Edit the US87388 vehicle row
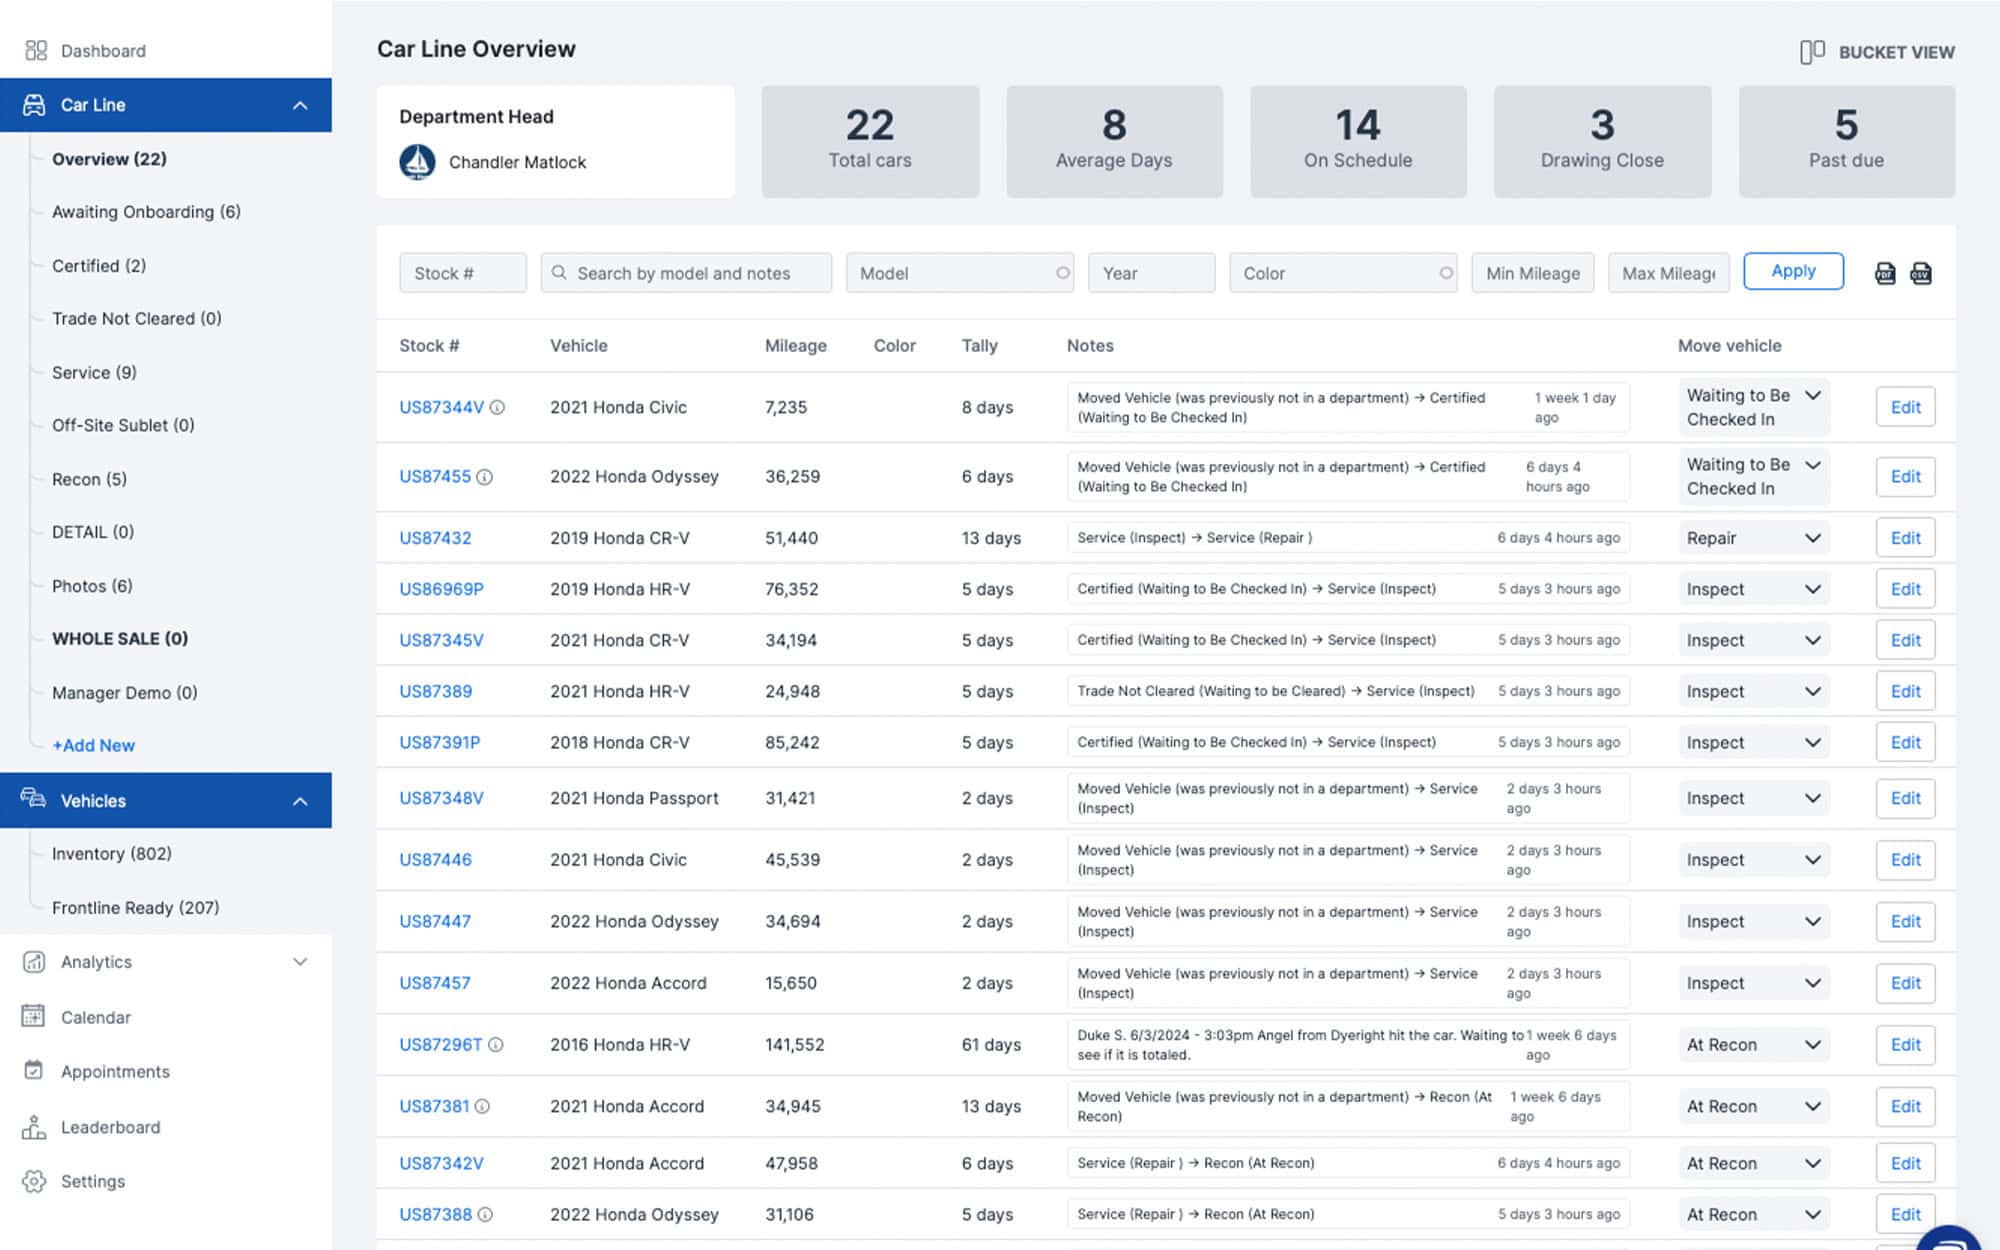2000x1250 pixels. 1905,1214
